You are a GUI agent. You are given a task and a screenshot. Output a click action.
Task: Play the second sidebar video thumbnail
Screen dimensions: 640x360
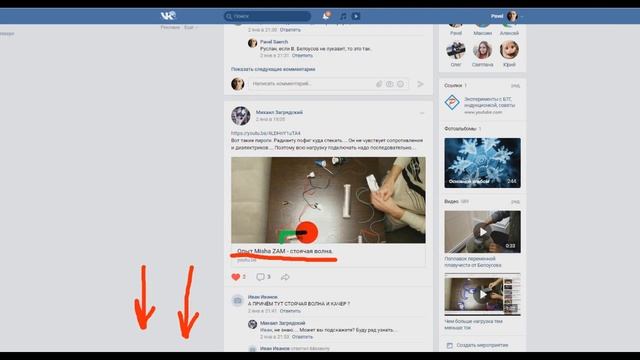coord(482,294)
